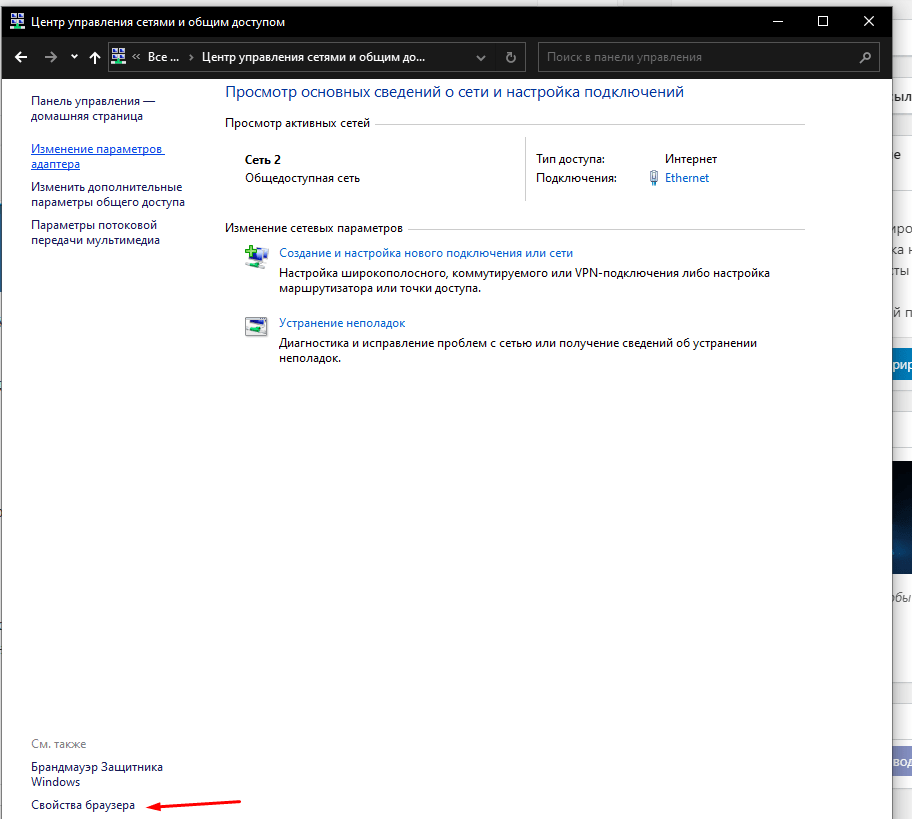Click the forward navigation arrow
Image resolution: width=912 pixels, height=819 pixels.
point(50,58)
